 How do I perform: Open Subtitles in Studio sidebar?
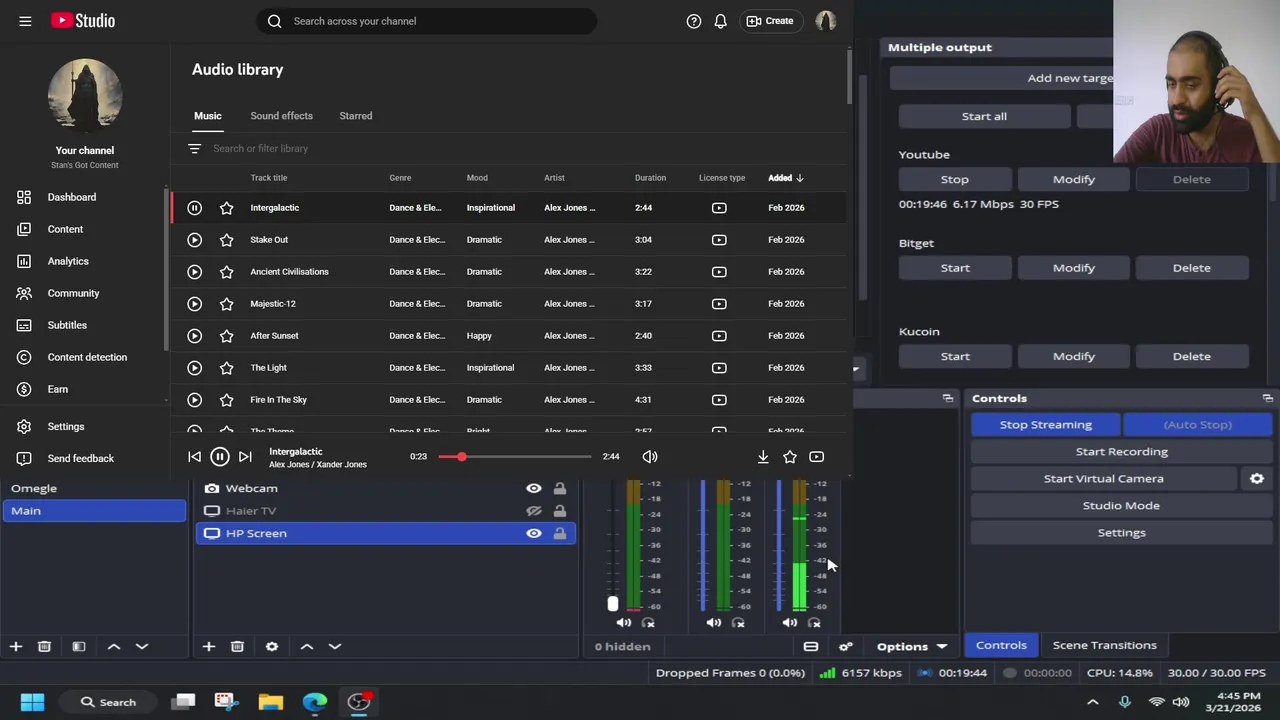tap(67, 326)
